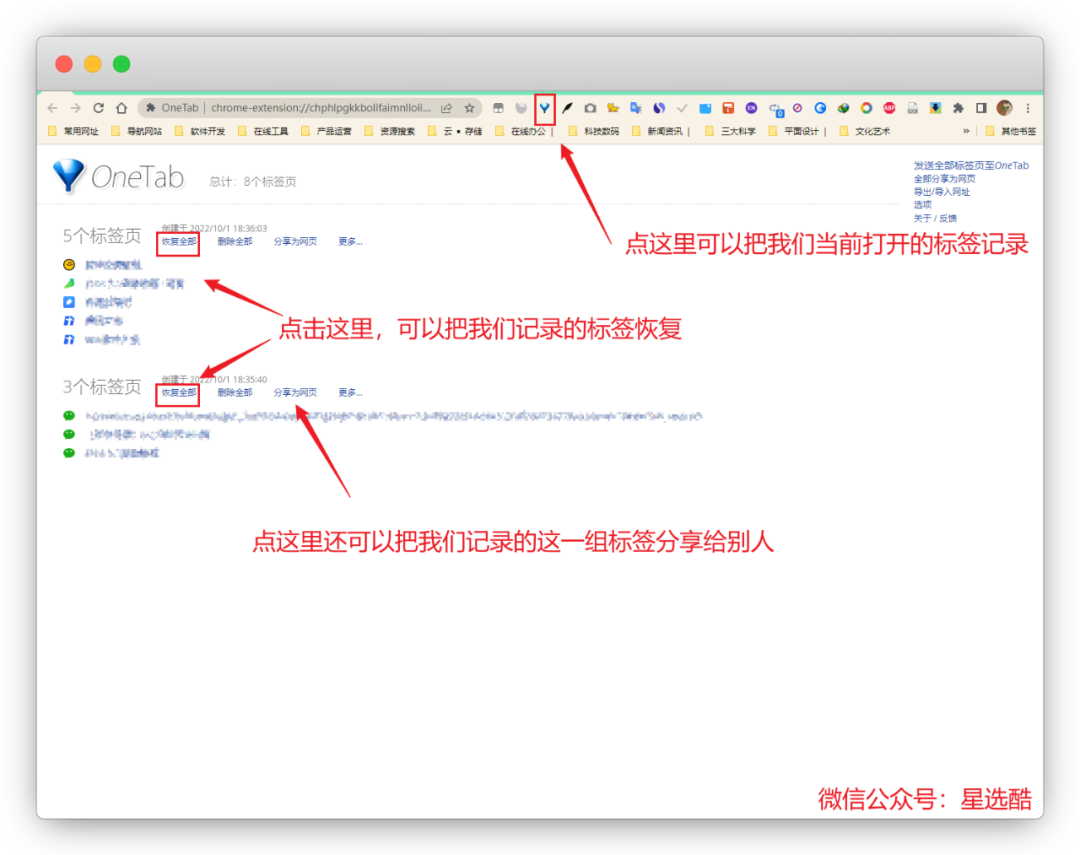Screen dimensions: 1080x855
Task: Open the 在线工具 bookmark folder
Action: pyautogui.click(x=263, y=131)
